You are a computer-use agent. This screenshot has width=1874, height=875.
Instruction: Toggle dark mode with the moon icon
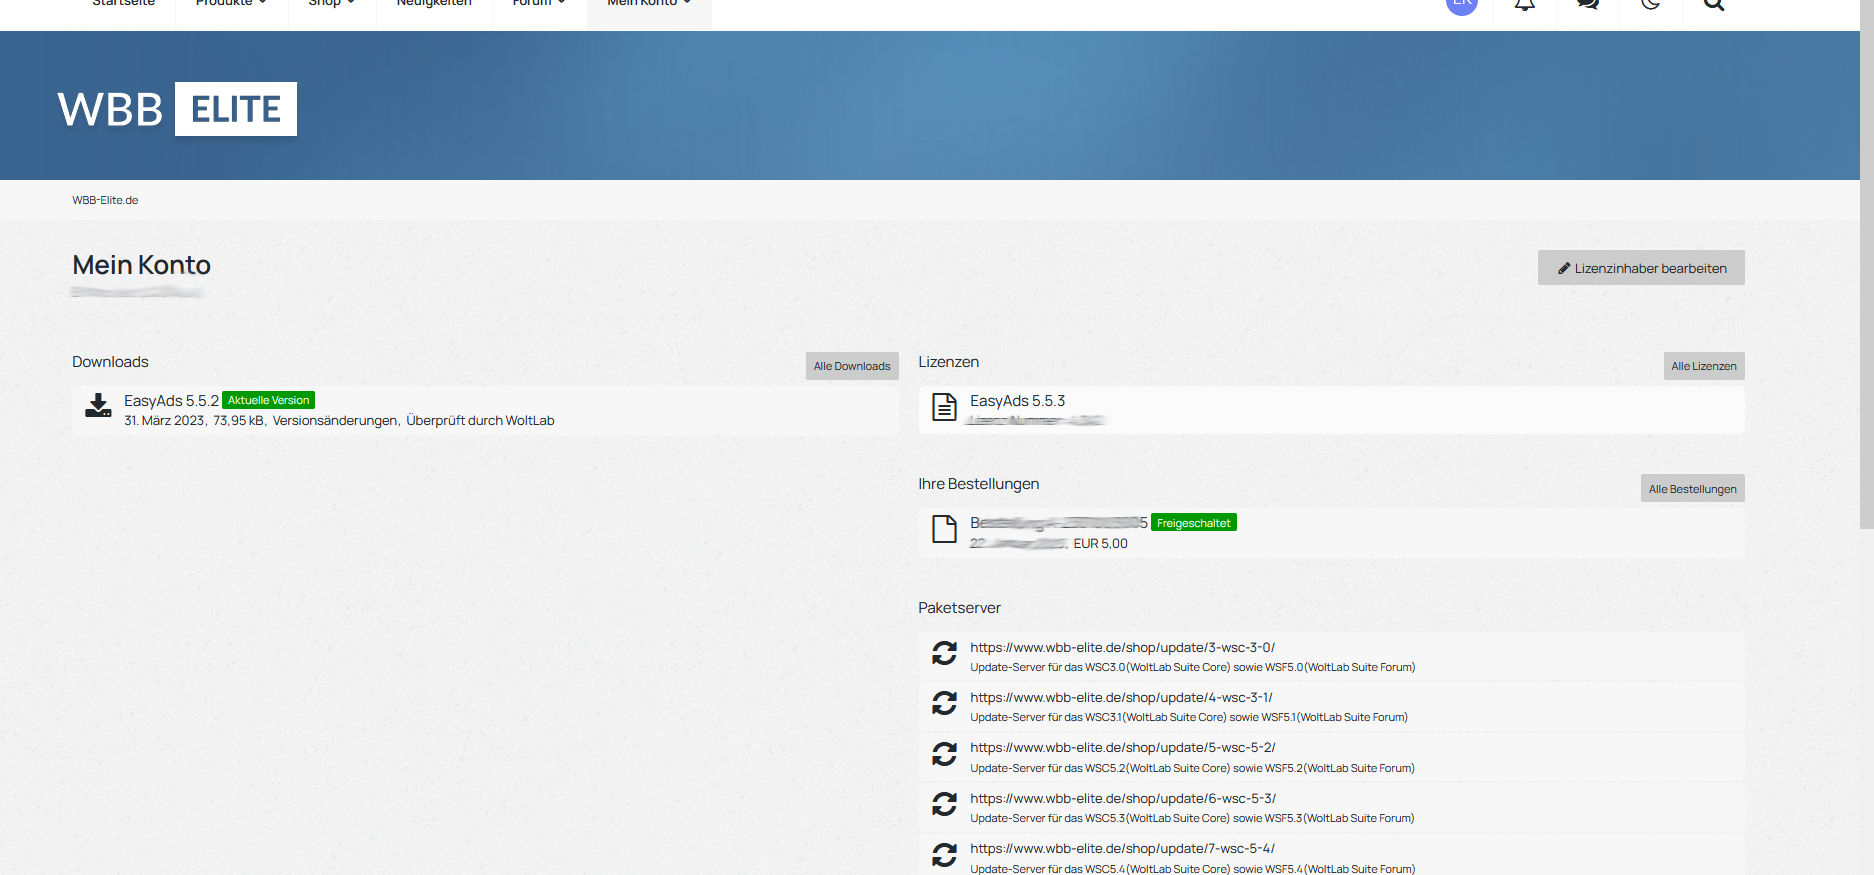coord(1650,5)
